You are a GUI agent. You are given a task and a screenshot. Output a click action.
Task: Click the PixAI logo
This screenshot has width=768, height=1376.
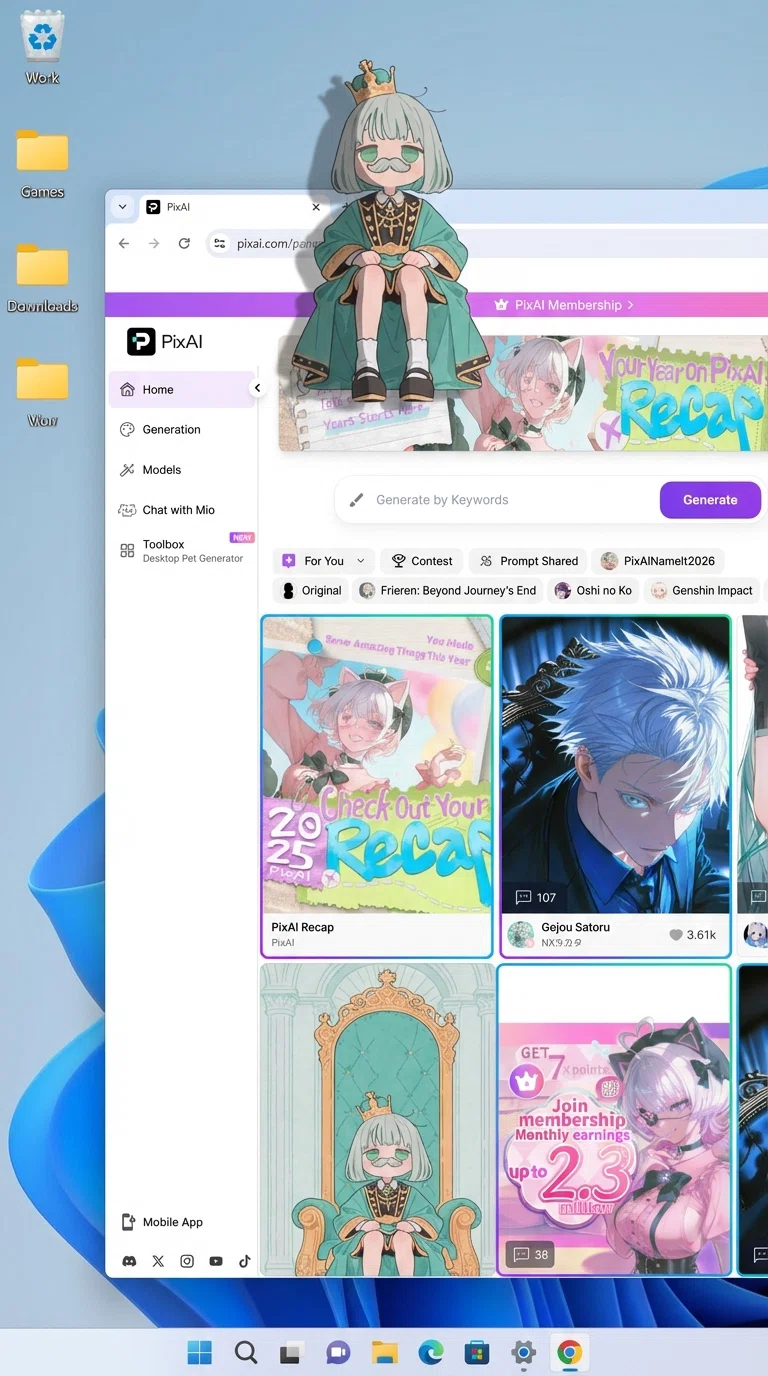pyautogui.click(x=165, y=341)
